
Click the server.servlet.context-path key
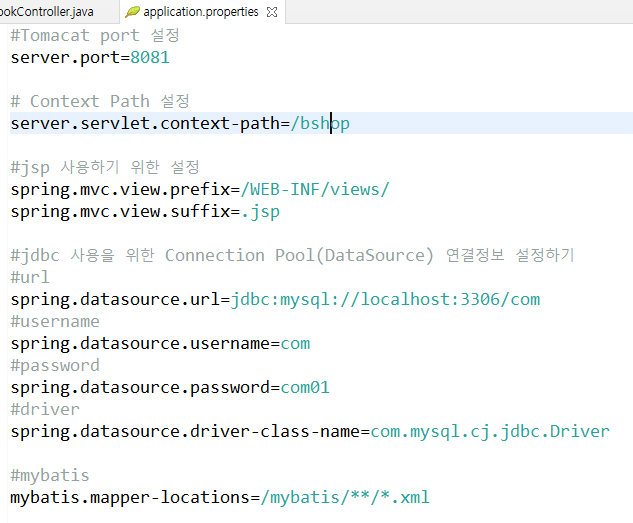(145, 123)
